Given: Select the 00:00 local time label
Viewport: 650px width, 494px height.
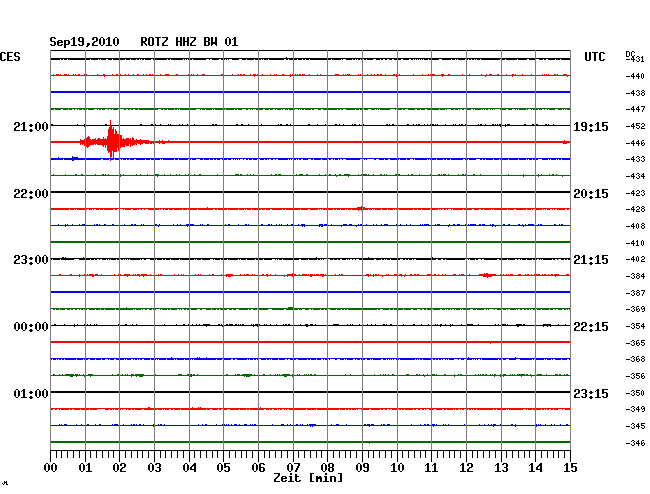Looking at the screenshot, I should click(31, 327).
